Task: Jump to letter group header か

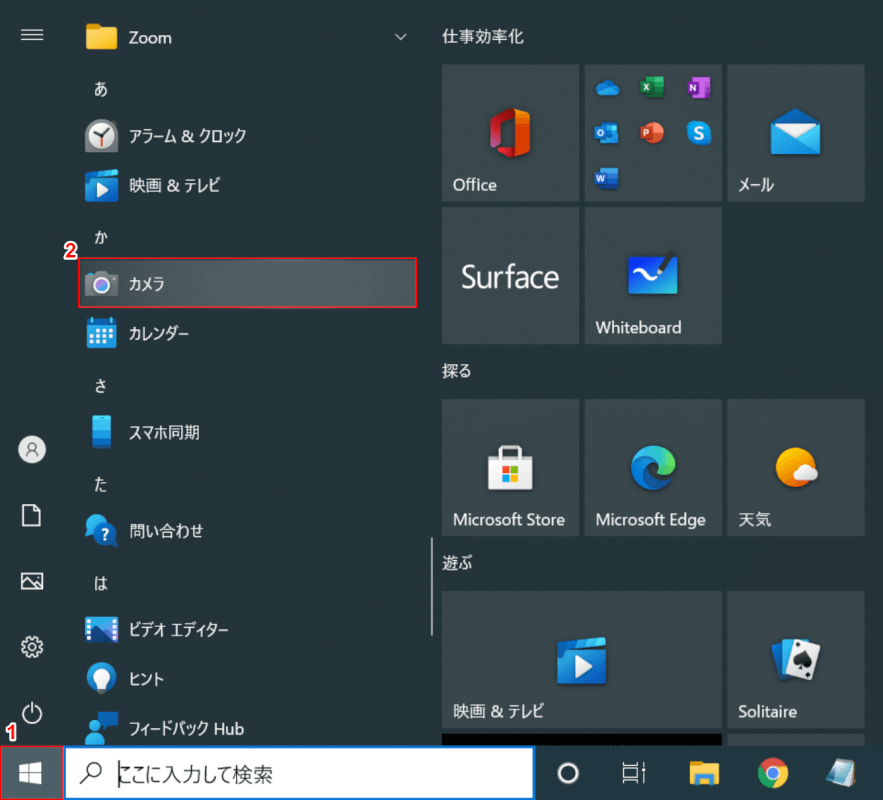Action: (x=101, y=236)
